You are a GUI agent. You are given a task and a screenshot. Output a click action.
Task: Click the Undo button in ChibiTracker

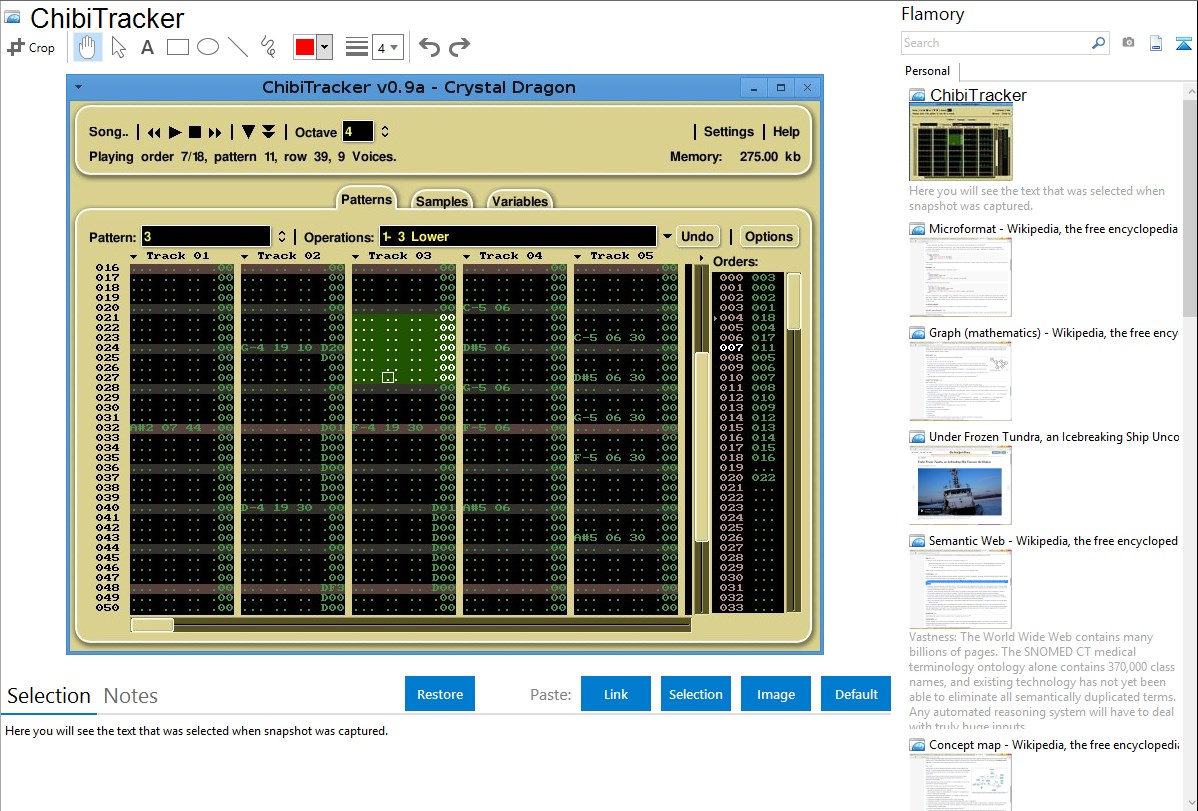coord(698,236)
